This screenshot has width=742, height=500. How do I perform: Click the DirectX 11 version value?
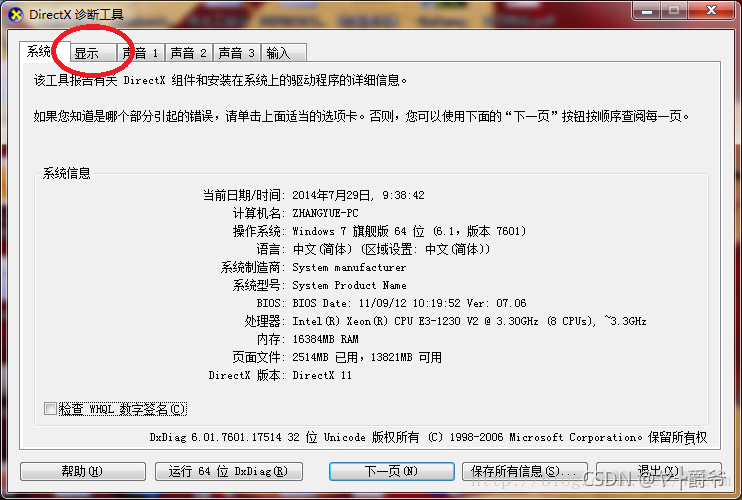coord(322,375)
